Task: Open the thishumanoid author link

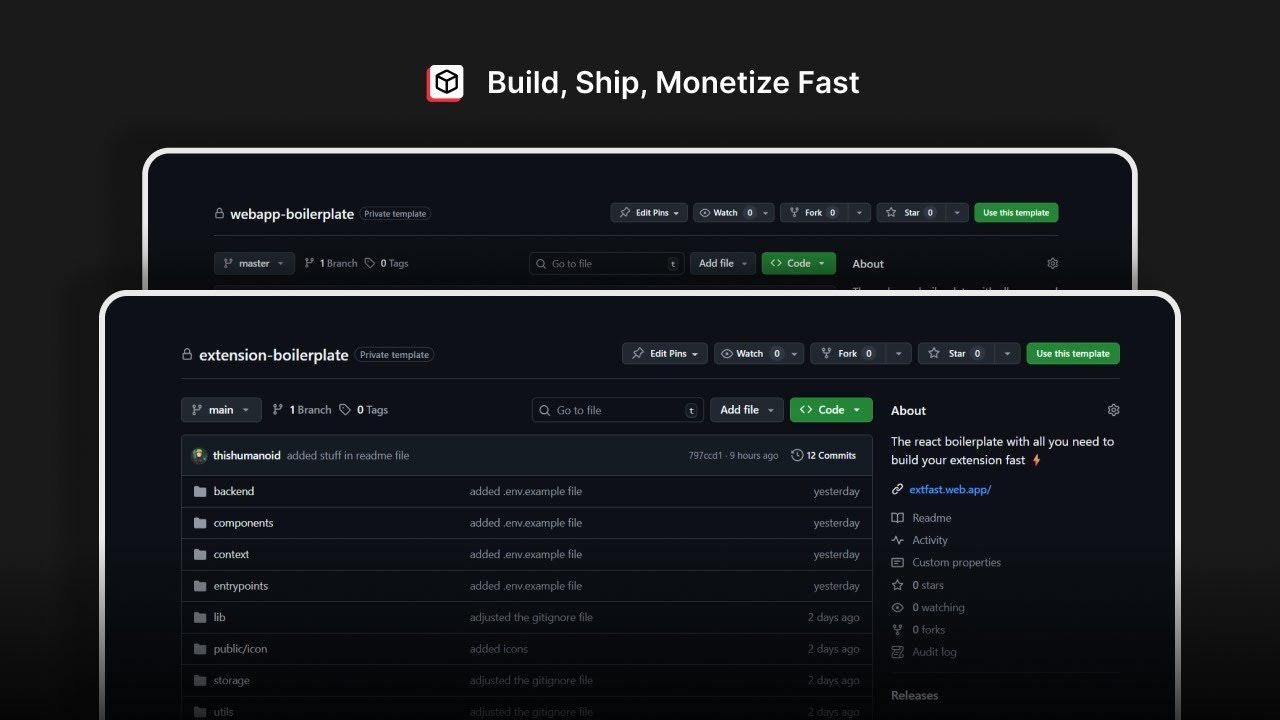Action: point(247,455)
